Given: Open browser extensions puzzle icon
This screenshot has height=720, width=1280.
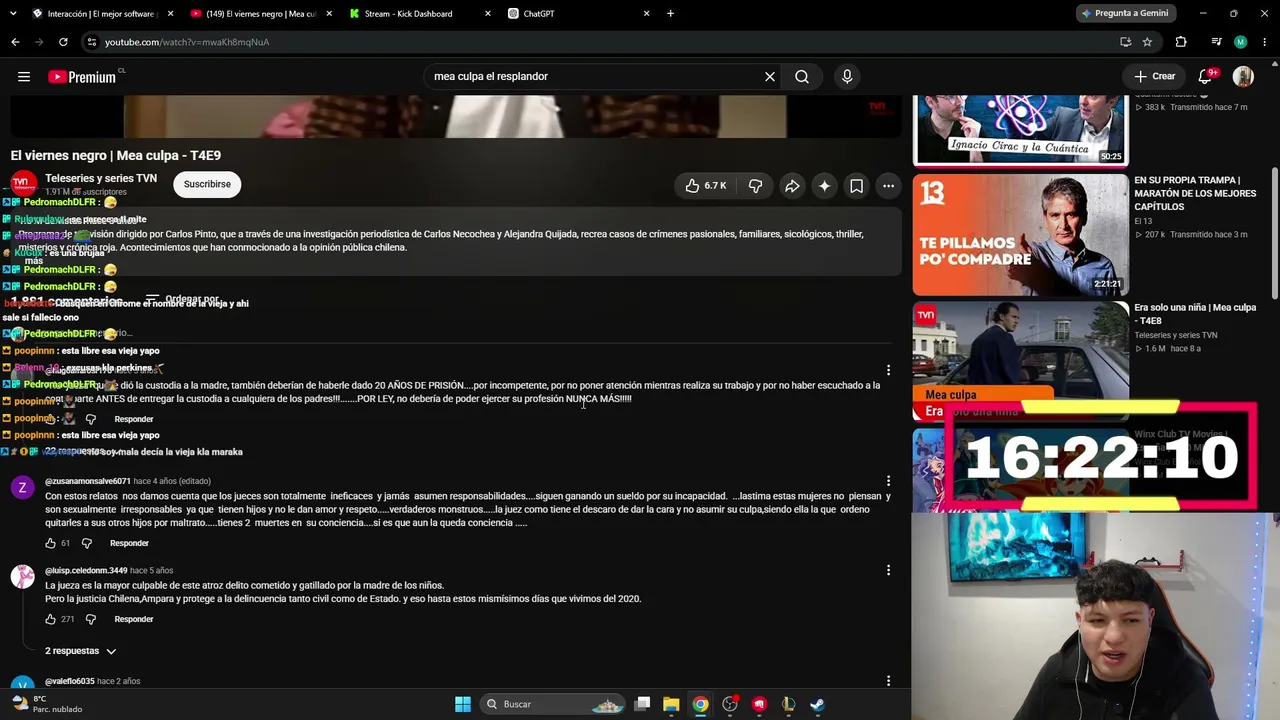Looking at the screenshot, I should [1181, 42].
